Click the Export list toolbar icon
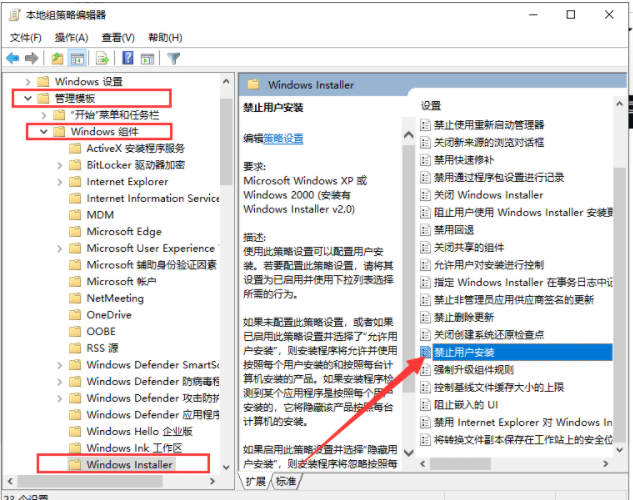The width and height of the screenshot is (633, 500). coord(103,59)
